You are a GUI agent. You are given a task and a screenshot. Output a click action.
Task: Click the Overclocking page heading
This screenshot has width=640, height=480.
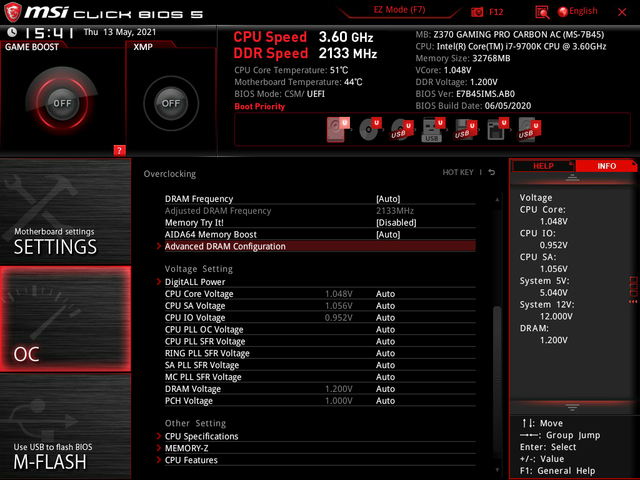(x=170, y=173)
